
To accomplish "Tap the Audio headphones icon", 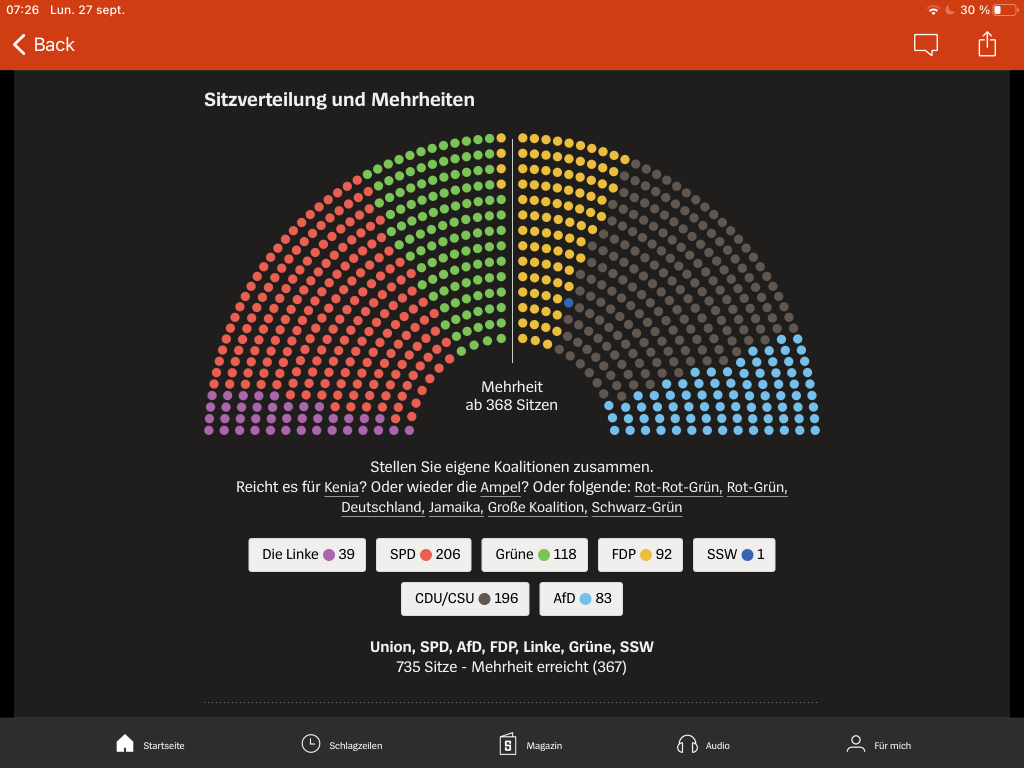I will (703, 744).
